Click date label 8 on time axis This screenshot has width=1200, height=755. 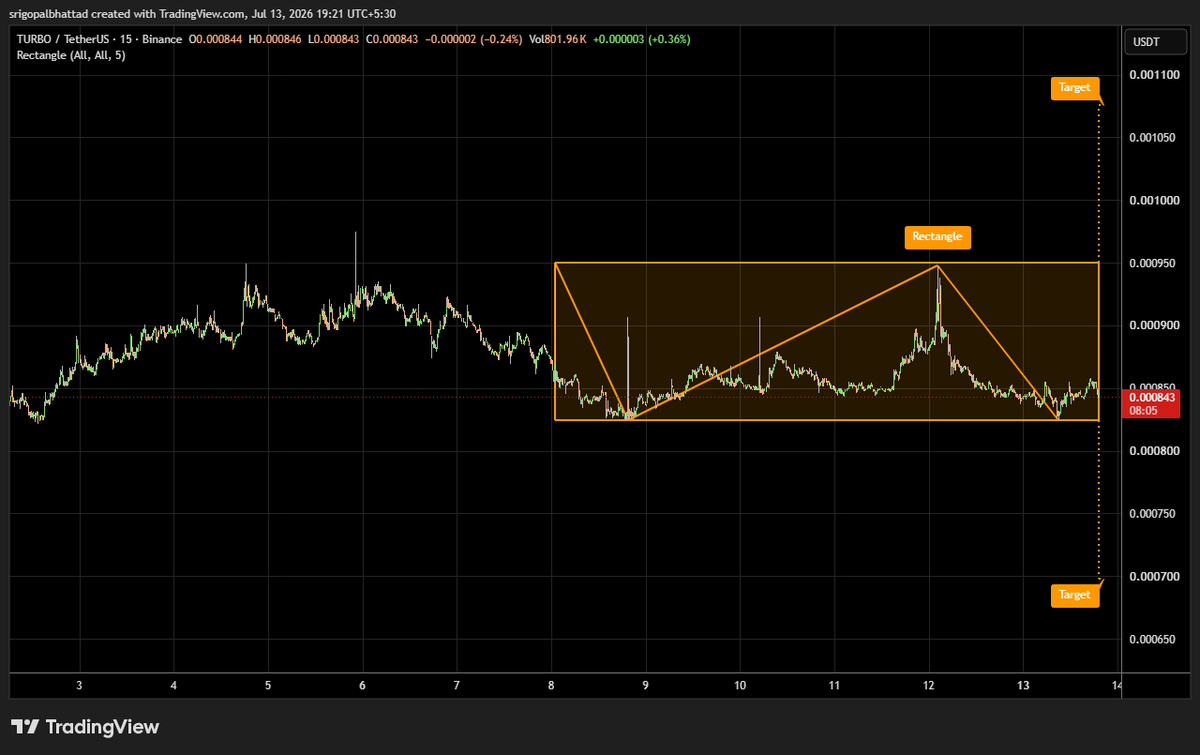(551, 685)
